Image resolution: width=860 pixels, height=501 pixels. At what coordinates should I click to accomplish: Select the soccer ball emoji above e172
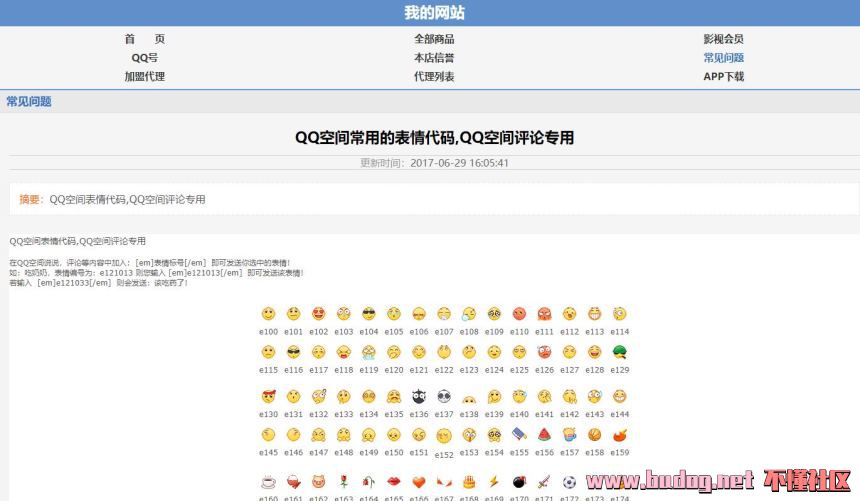569,482
